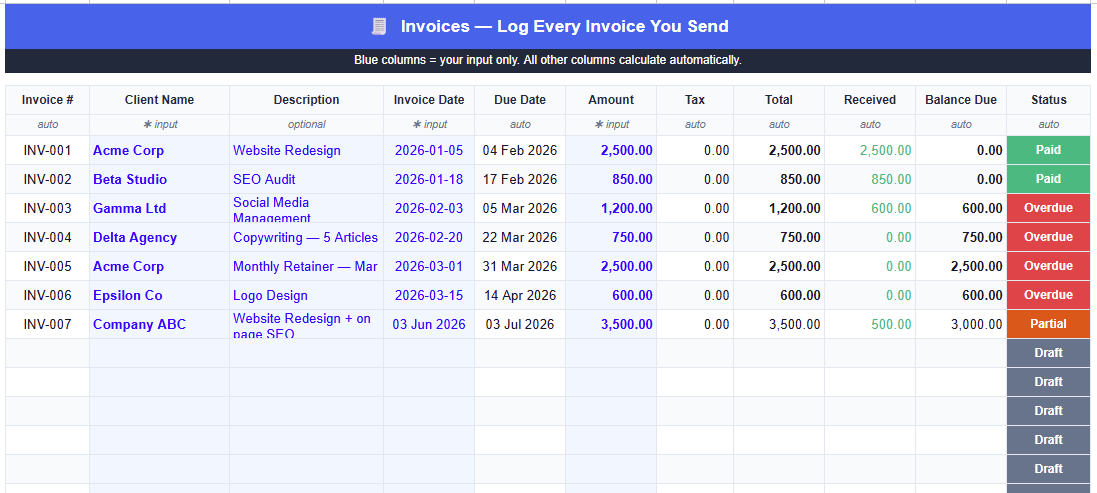Select the Monthly Retainer — Mar description
The width and height of the screenshot is (1097, 493).
[x=306, y=266]
